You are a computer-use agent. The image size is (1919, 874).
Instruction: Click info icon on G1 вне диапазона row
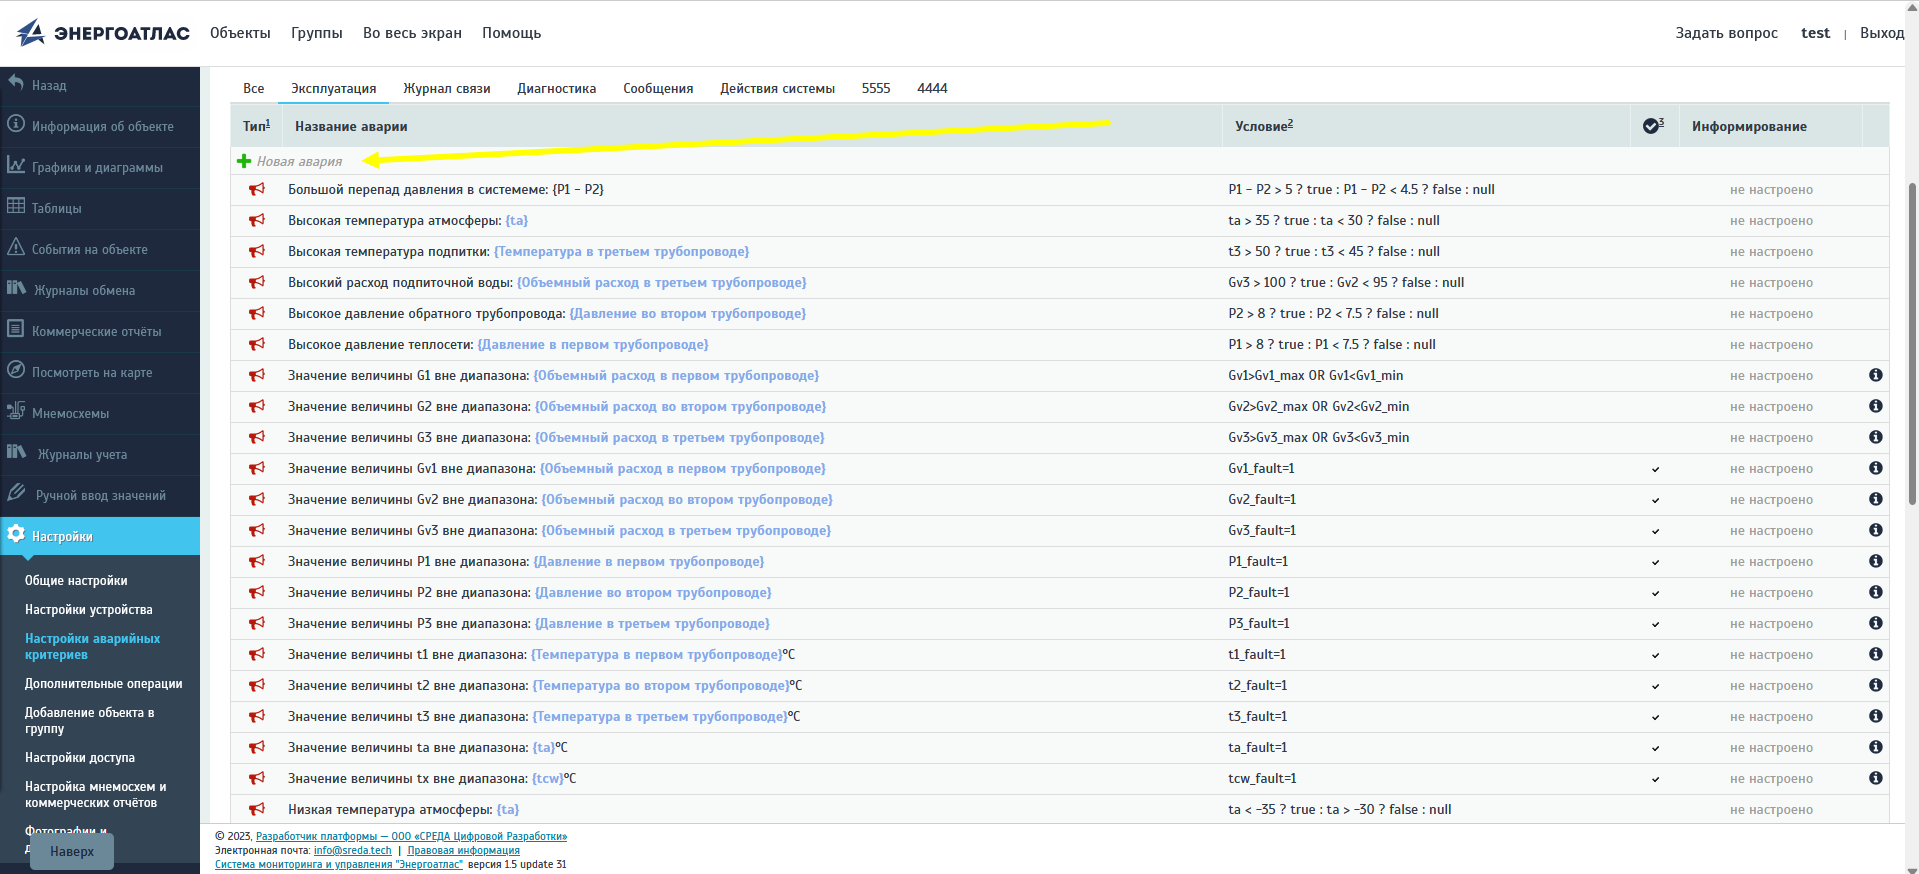[1875, 375]
